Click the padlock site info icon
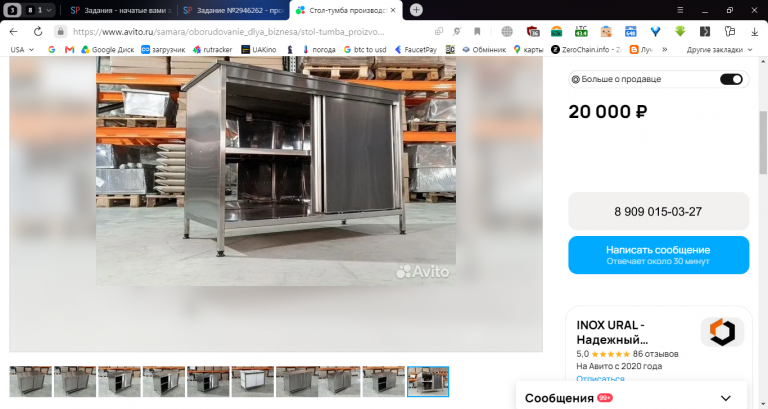Screen dimensions: 768x409 point(60,31)
